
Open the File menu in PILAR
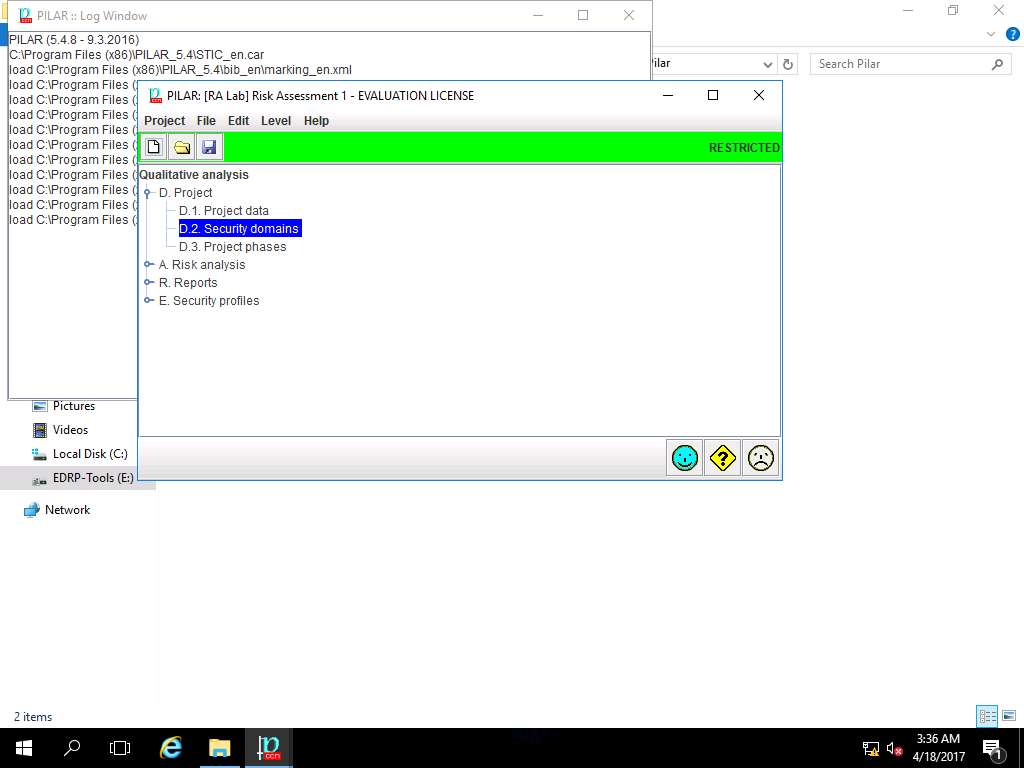(206, 121)
